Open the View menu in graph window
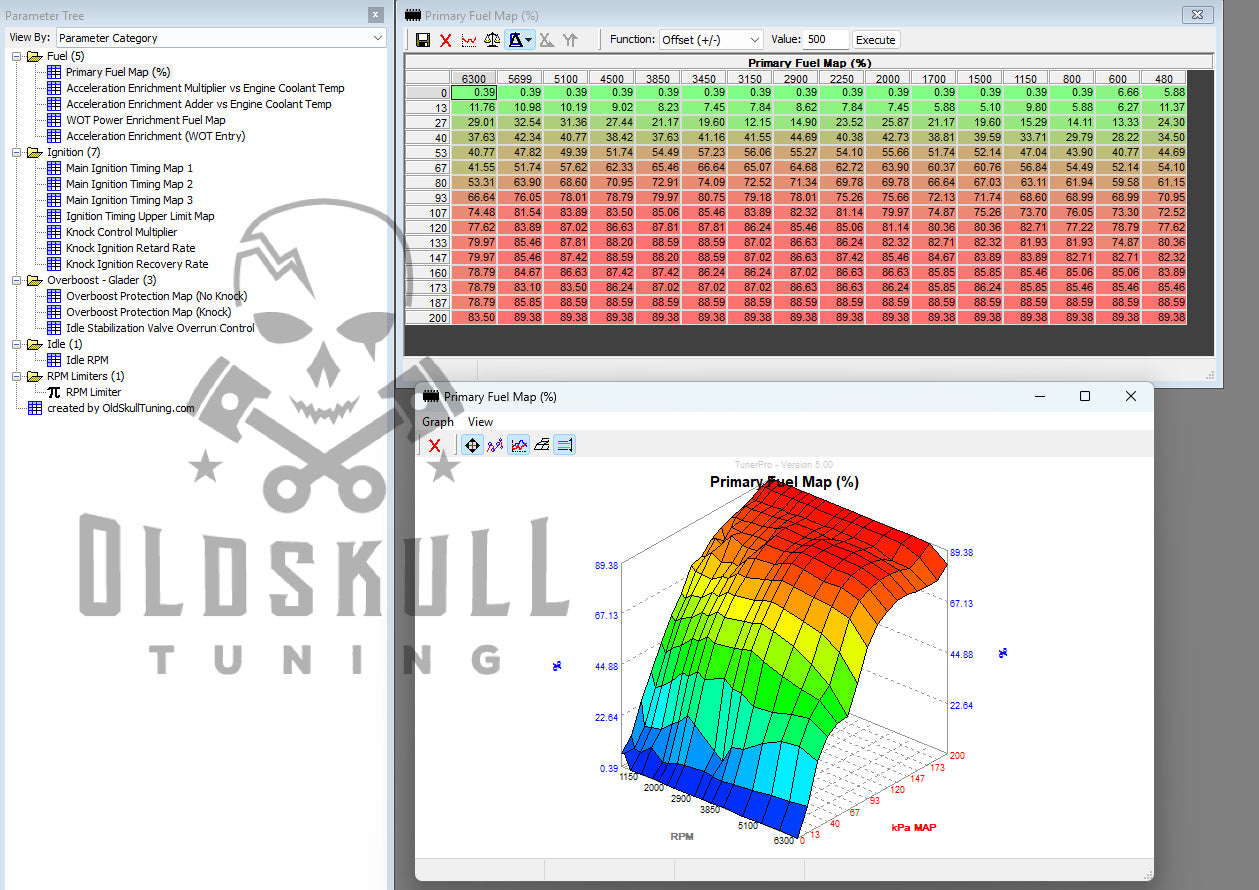Viewport: 1259px width, 890px height. (480, 422)
